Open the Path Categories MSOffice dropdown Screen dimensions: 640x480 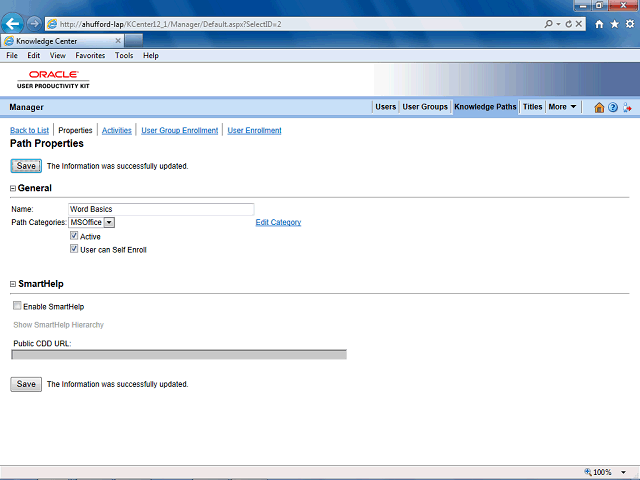(109, 222)
